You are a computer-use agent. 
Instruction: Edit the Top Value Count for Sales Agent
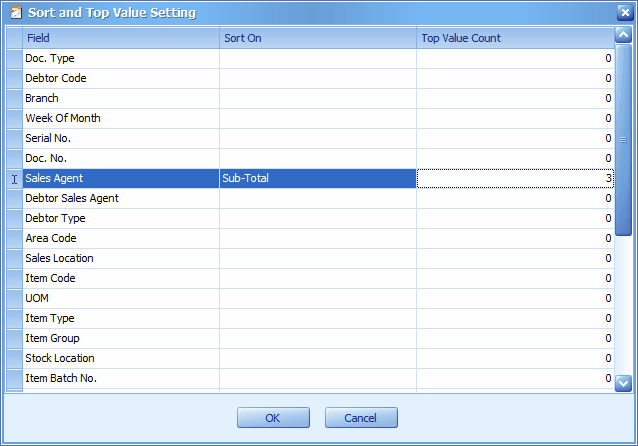pos(515,178)
